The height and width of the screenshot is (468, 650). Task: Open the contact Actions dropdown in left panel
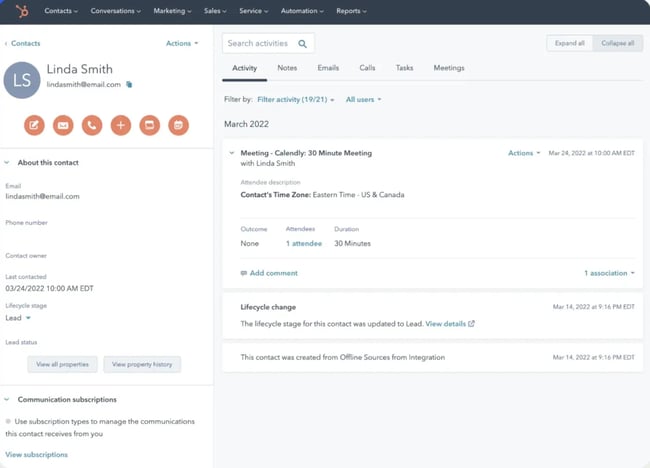pyautogui.click(x=182, y=44)
